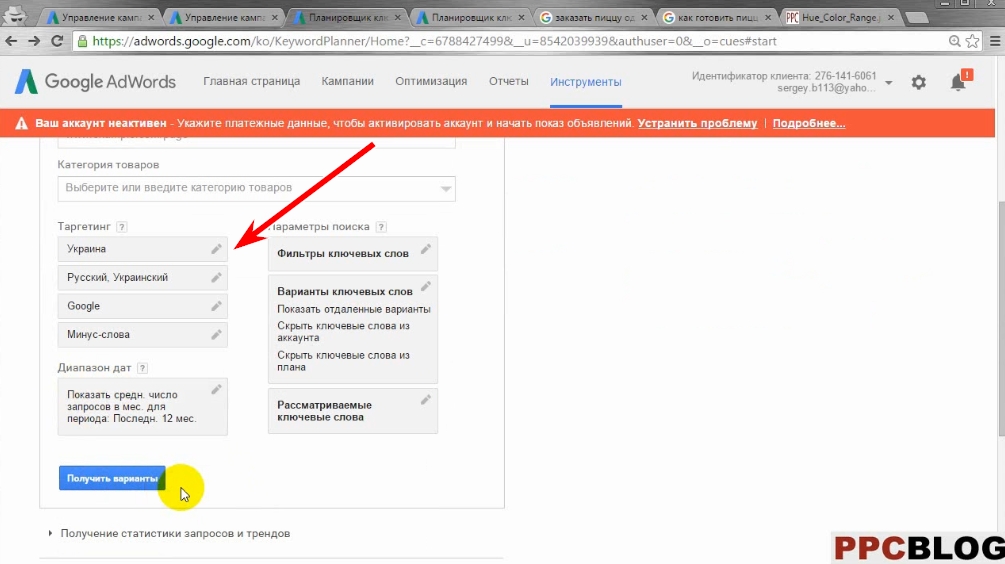Click the page vertical scrollbar

coord(1001,319)
